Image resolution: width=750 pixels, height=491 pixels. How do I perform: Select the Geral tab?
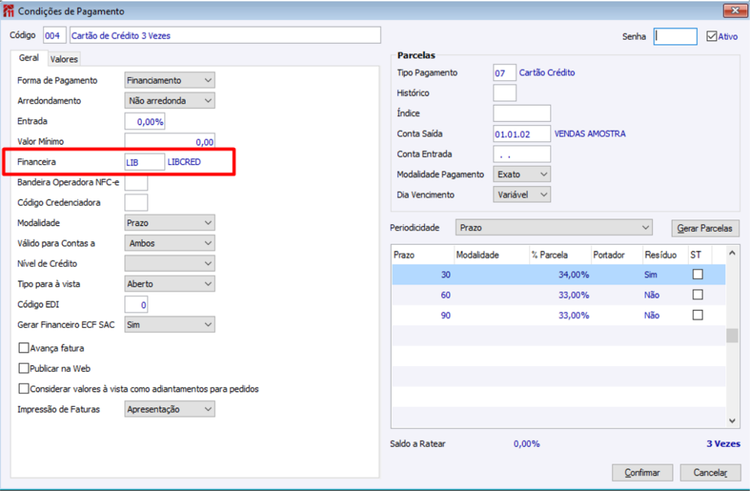tap(29, 58)
